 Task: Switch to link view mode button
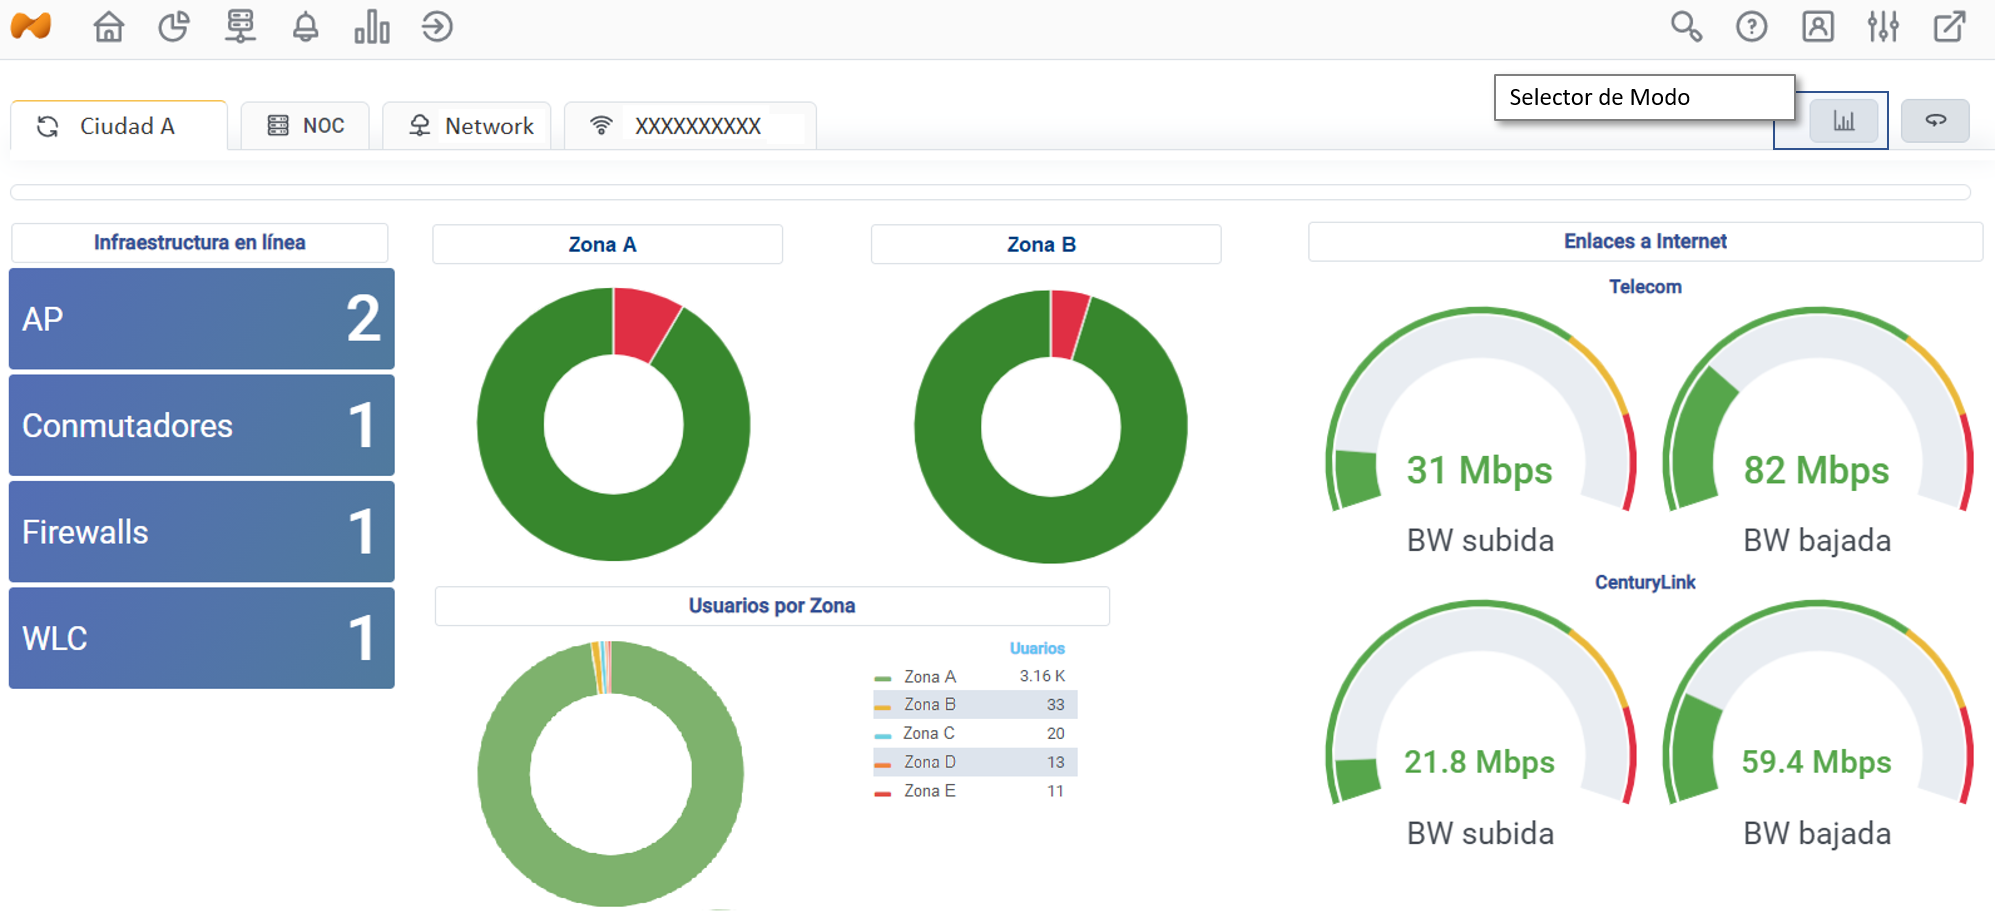[x=1935, y=121]
